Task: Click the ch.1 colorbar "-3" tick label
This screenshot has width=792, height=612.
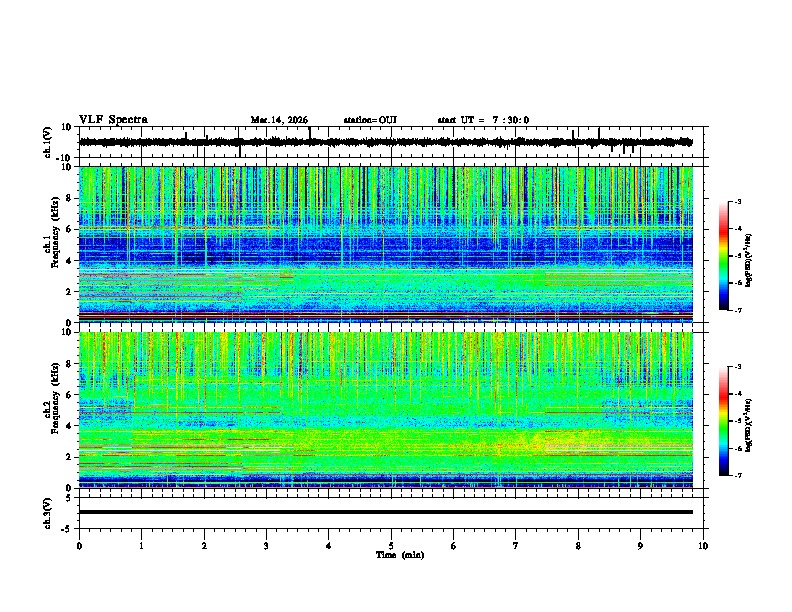Action: coord(738,201)
